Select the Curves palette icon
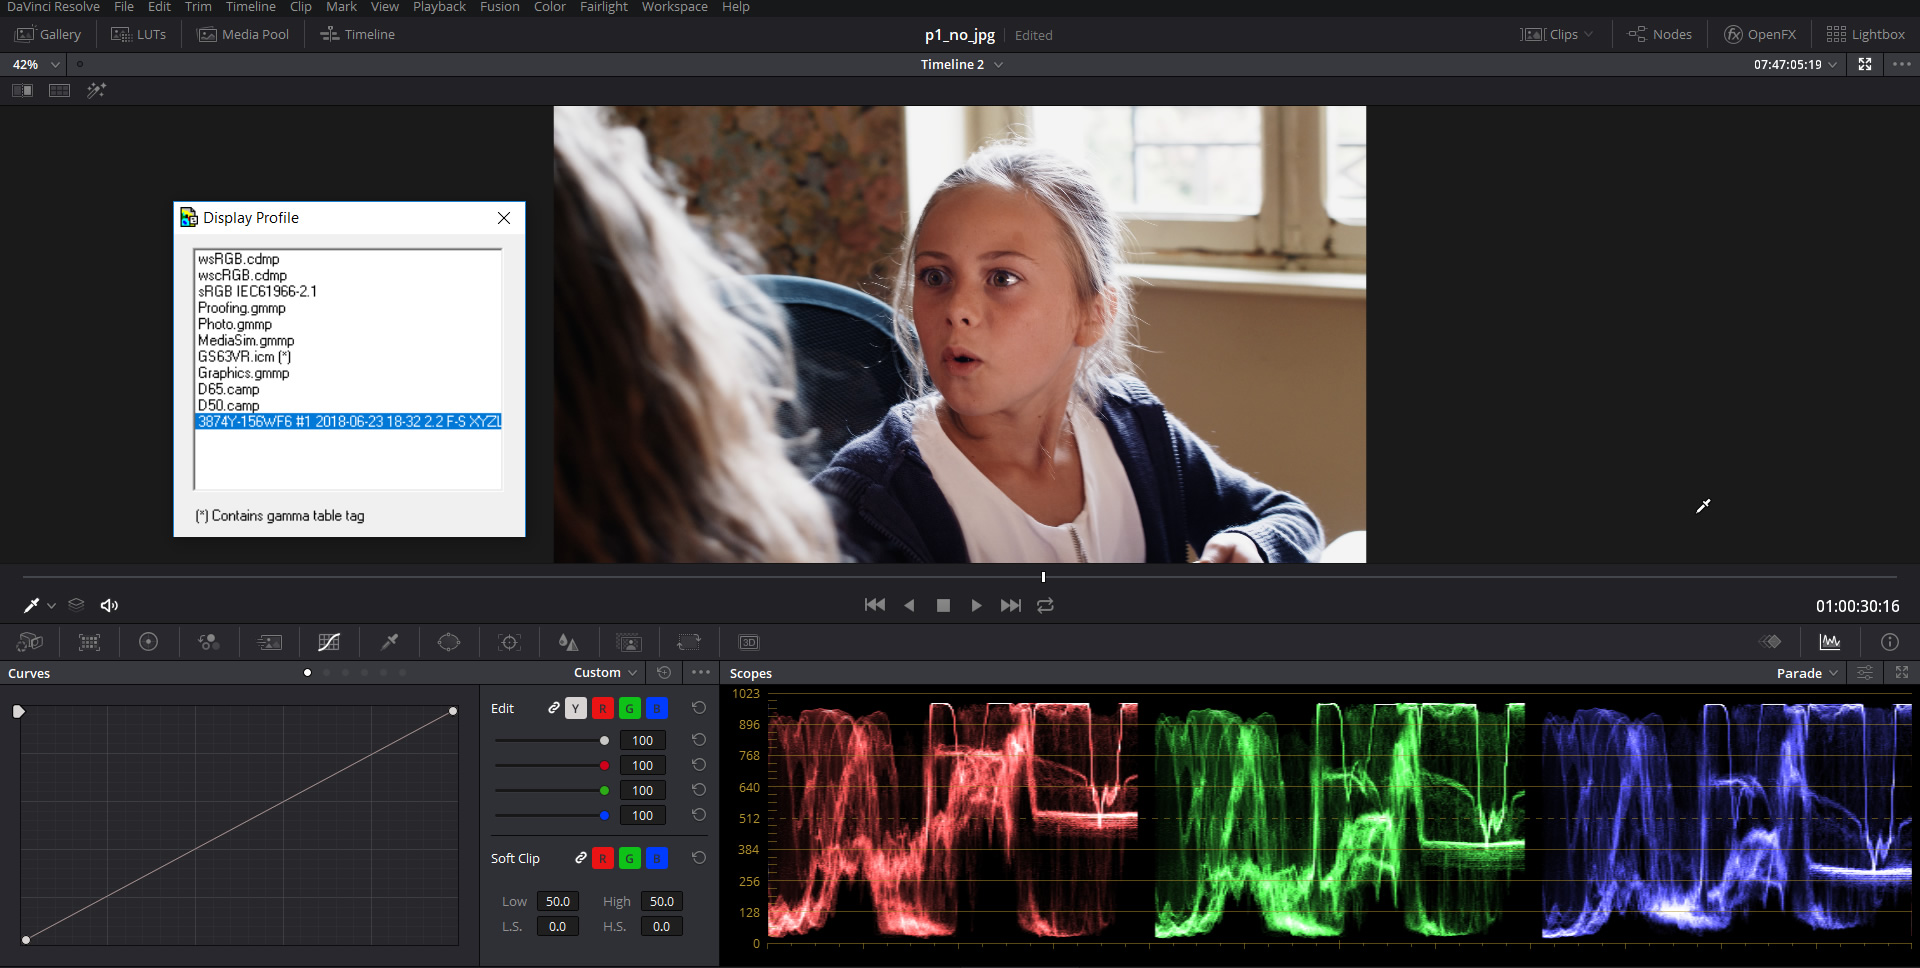The width and height of the screenshot is (1920, 968). click(329, 642)
